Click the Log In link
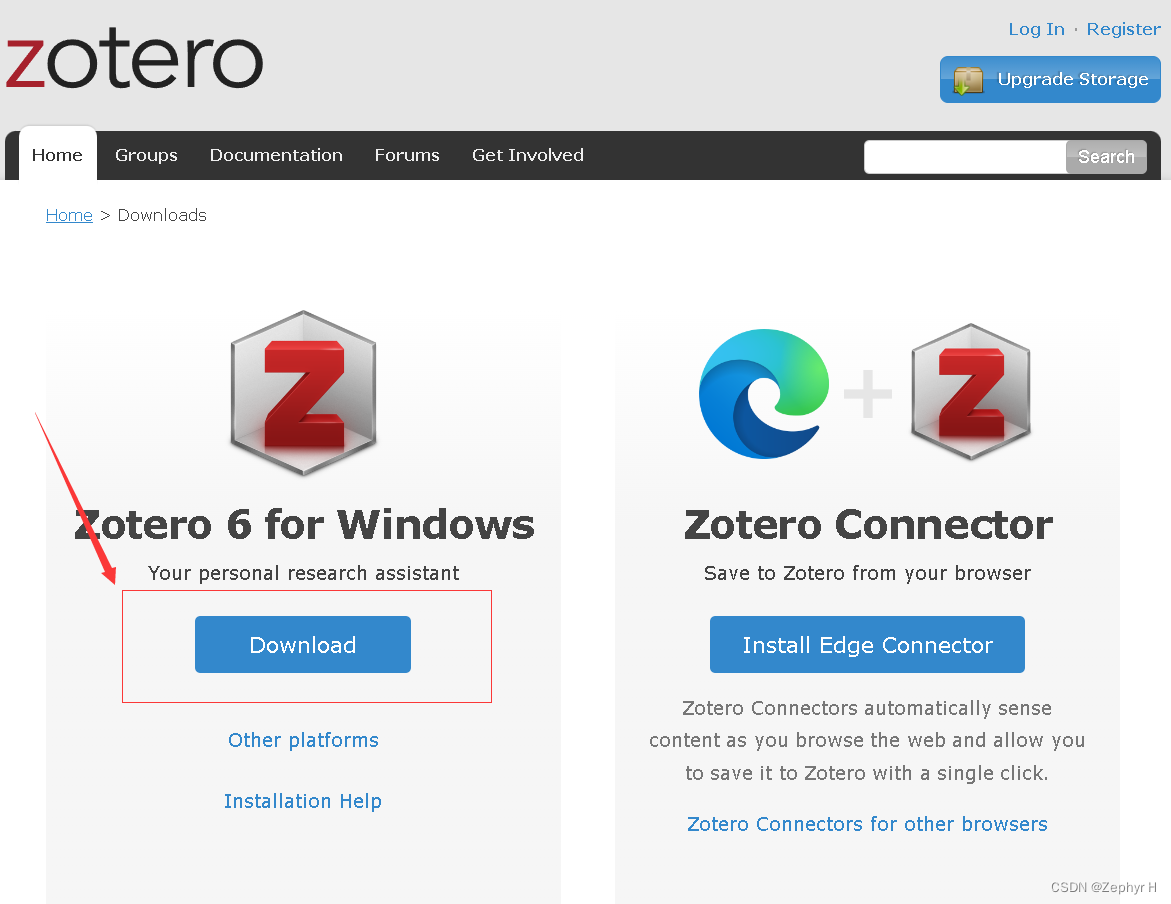The height and width of the screenshot is (904, 1171). click(1037, 29)
